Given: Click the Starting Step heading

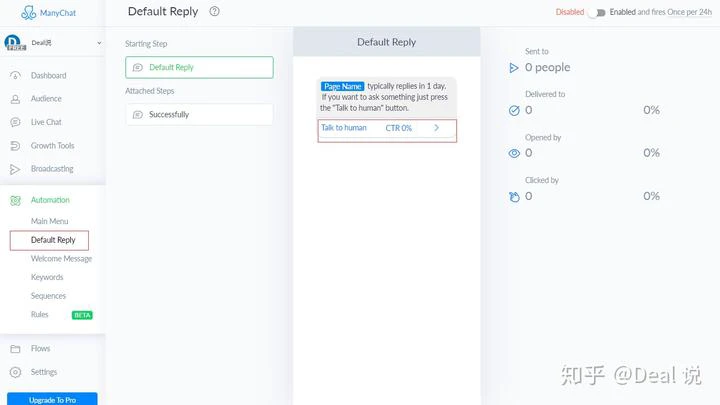Looking at the screenshot, I should tap(146, 44).
